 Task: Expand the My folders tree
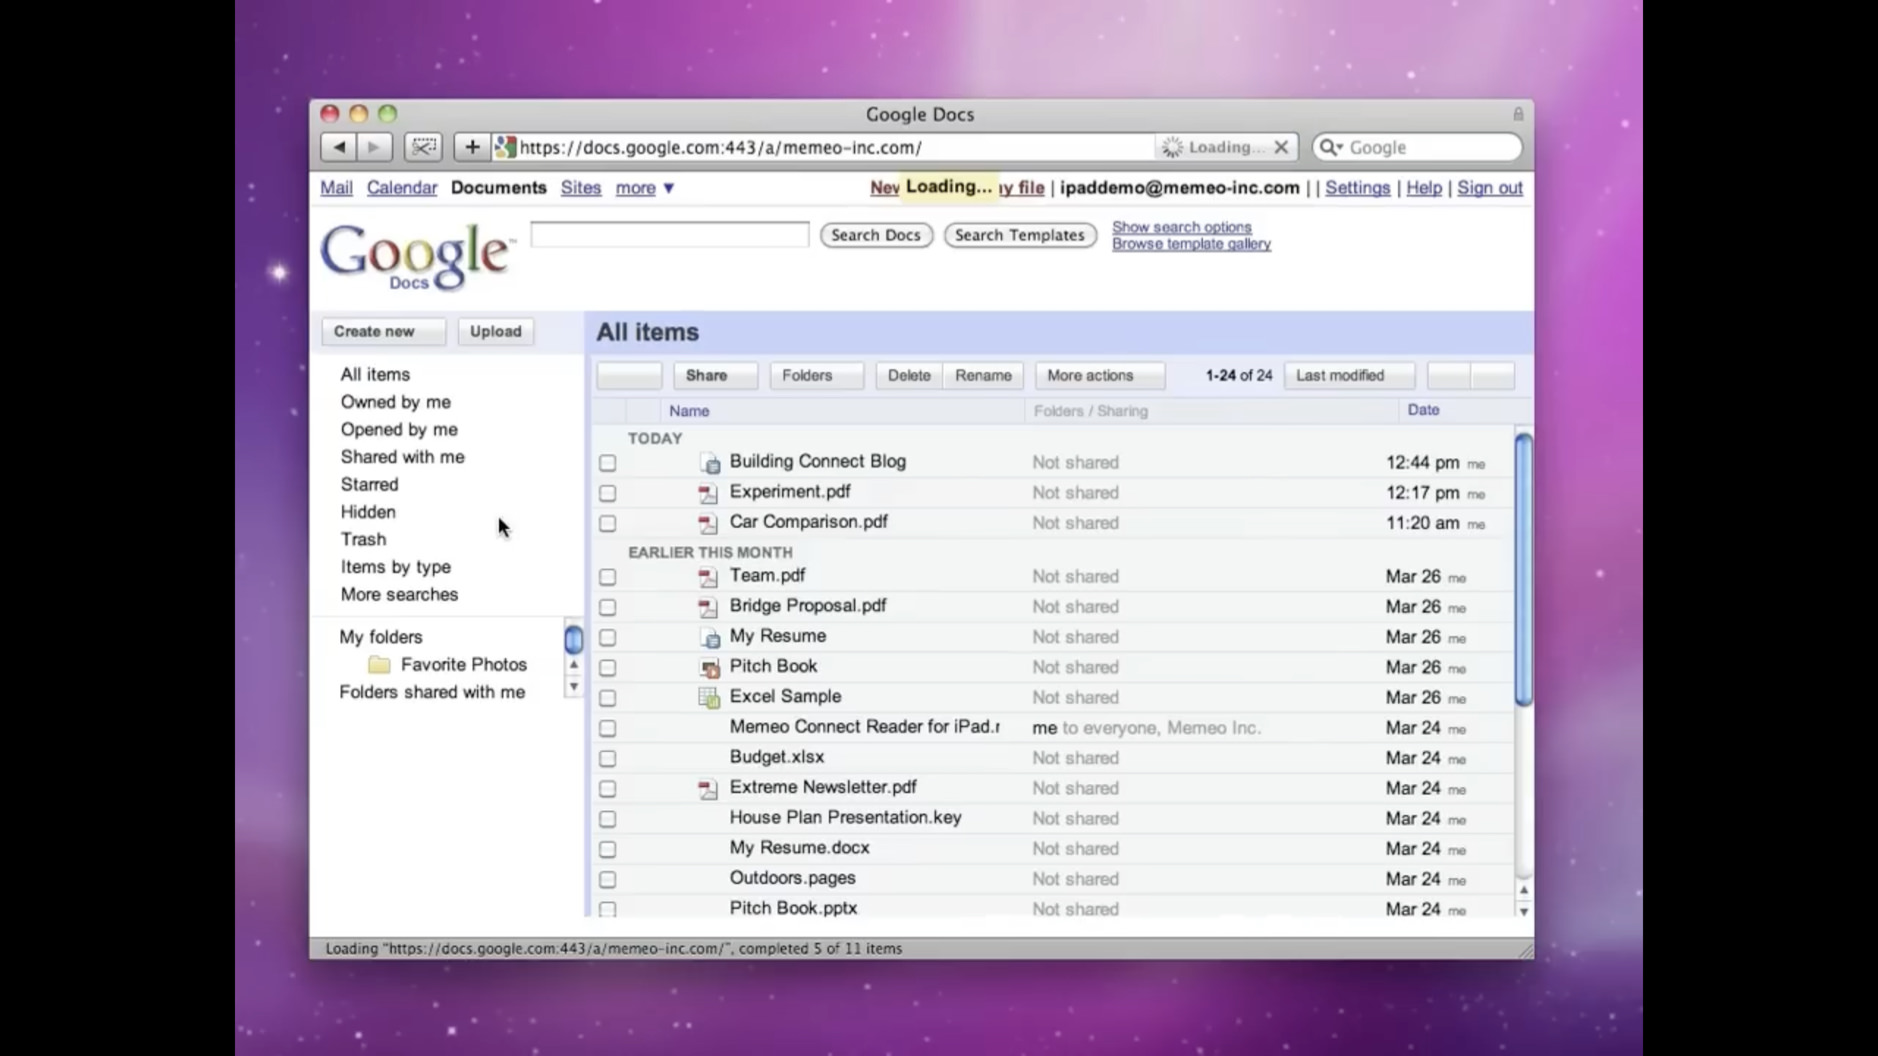click(380, 637)
